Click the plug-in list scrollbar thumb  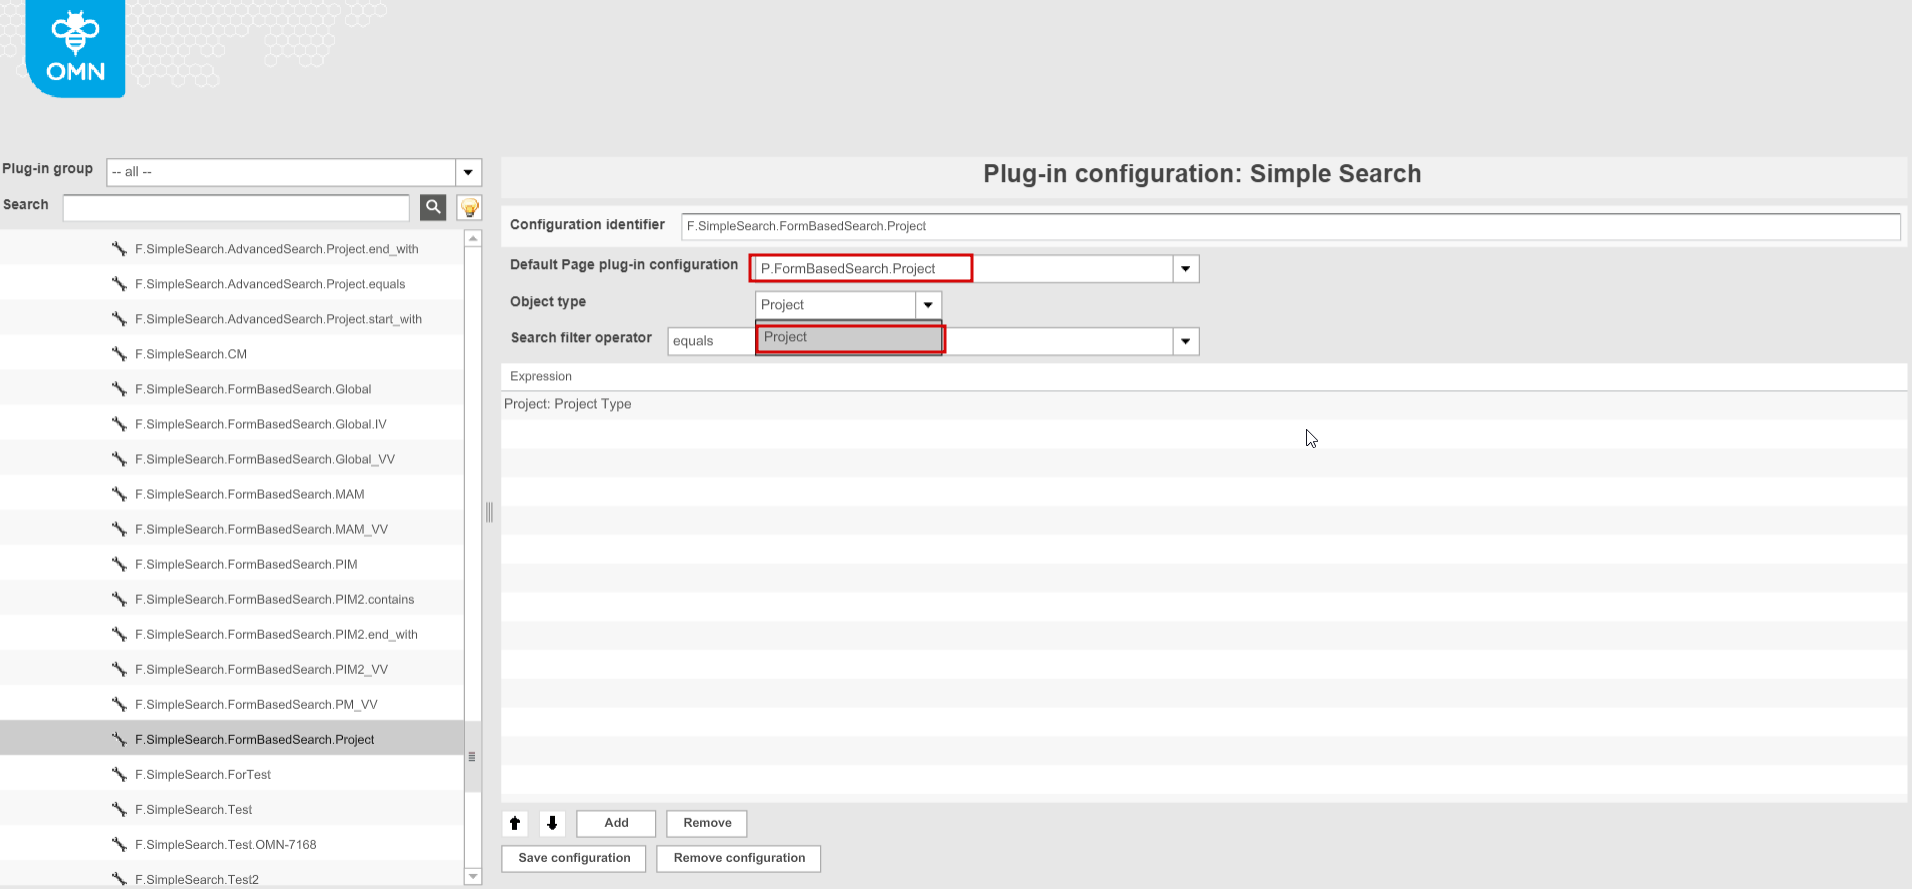[473, 757]
